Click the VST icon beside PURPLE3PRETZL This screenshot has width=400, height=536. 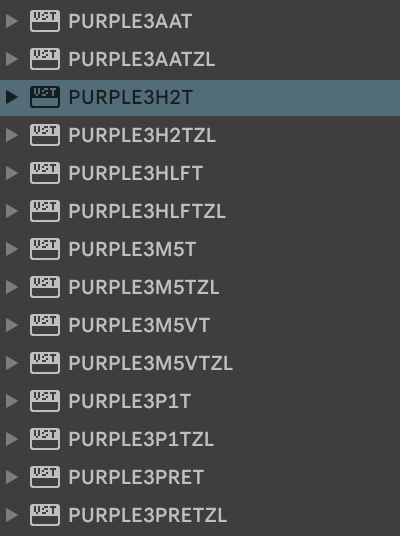(45, 515)
